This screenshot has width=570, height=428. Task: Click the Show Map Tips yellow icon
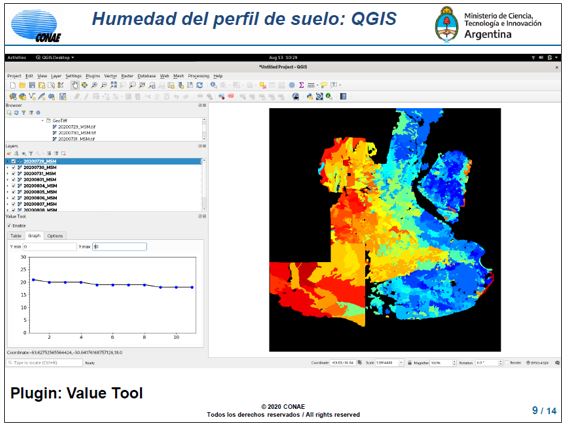[324, 85]
